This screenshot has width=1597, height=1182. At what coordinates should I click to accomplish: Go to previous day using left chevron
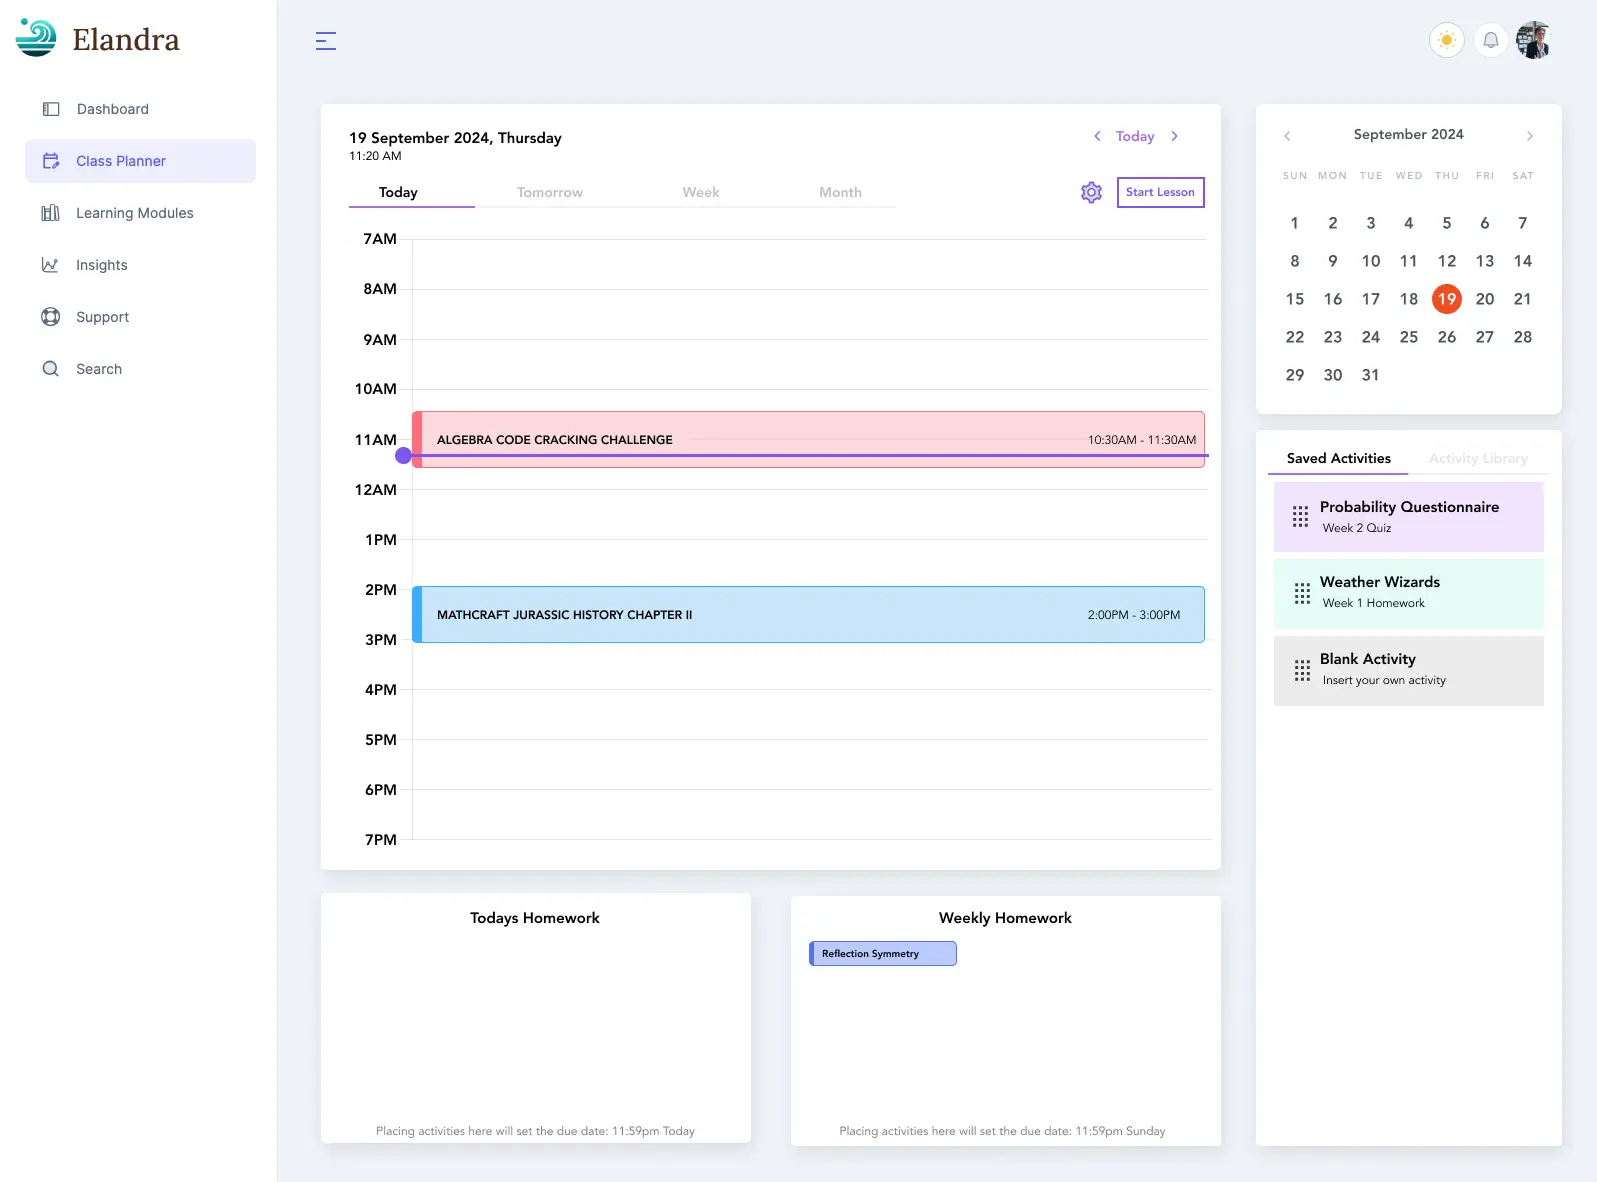coord(1097,136)
